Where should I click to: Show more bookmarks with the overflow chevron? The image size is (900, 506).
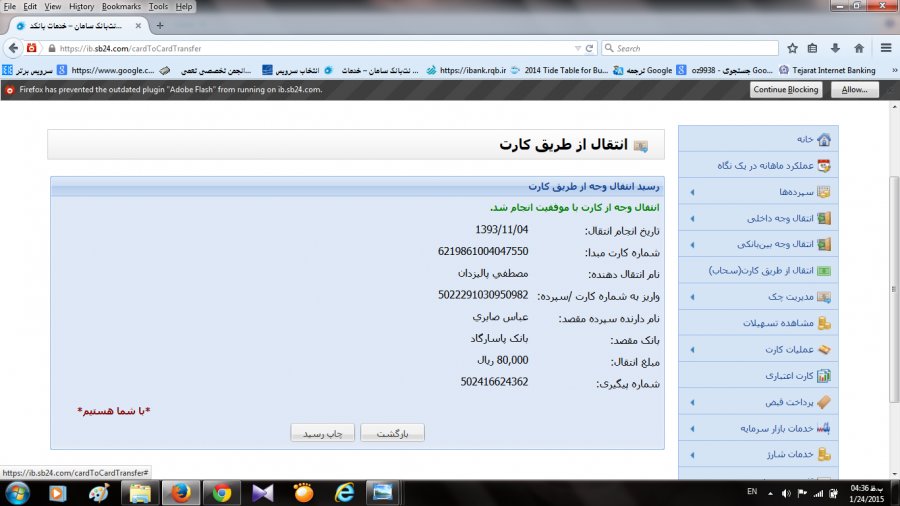(x=894, y=70)
